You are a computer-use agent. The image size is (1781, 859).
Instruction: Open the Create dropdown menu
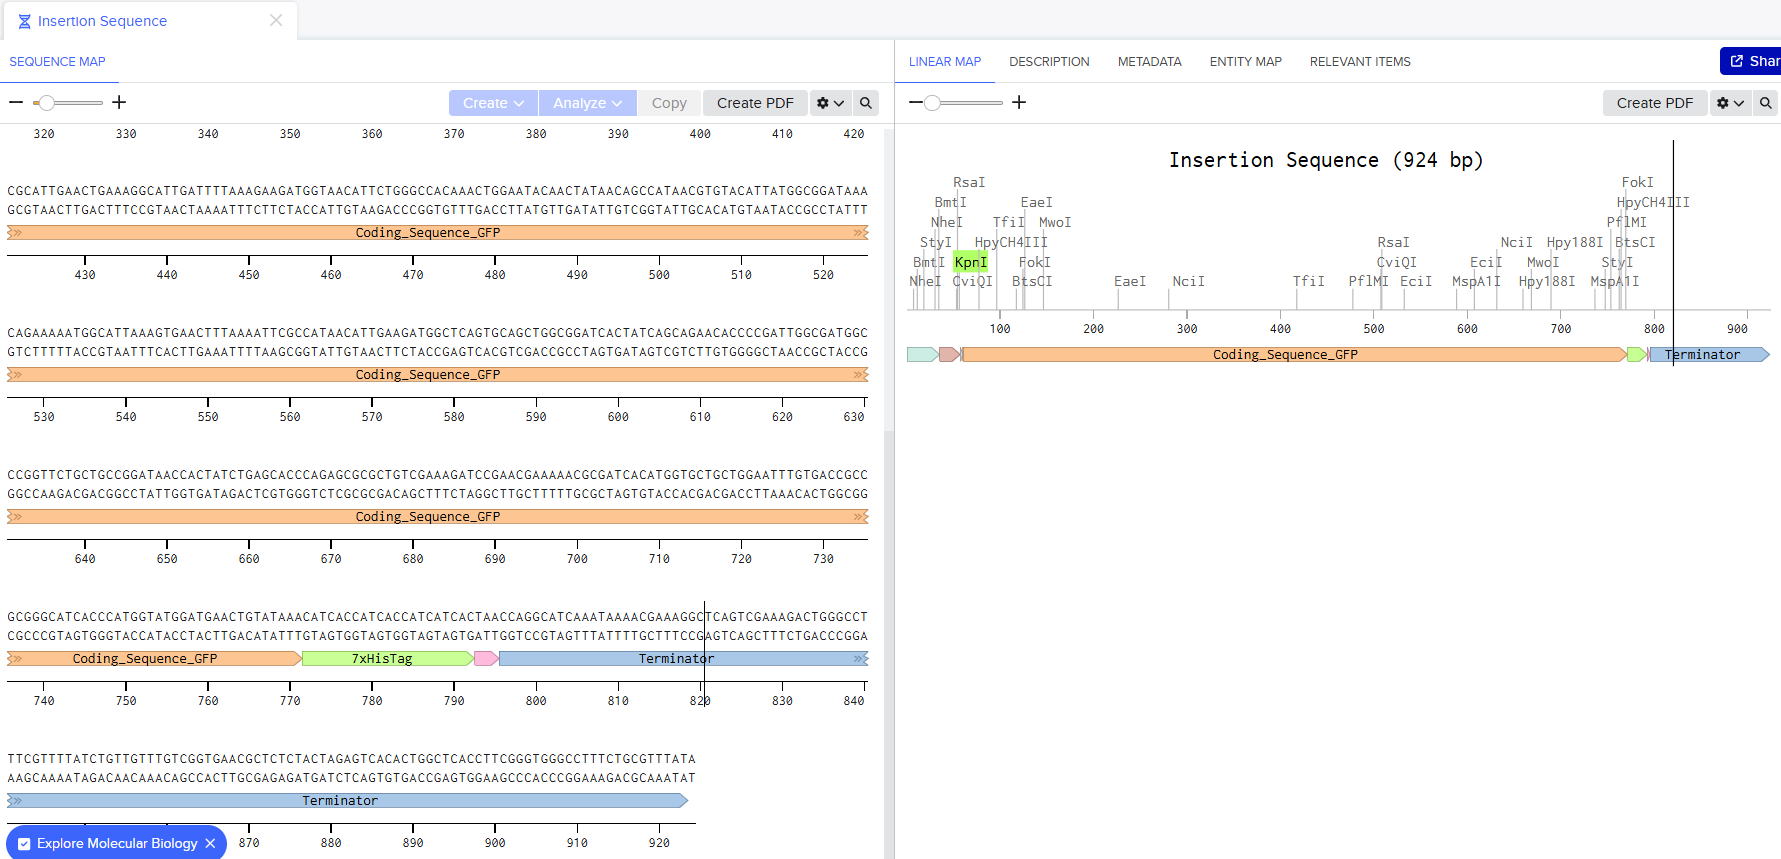(493, 103)
